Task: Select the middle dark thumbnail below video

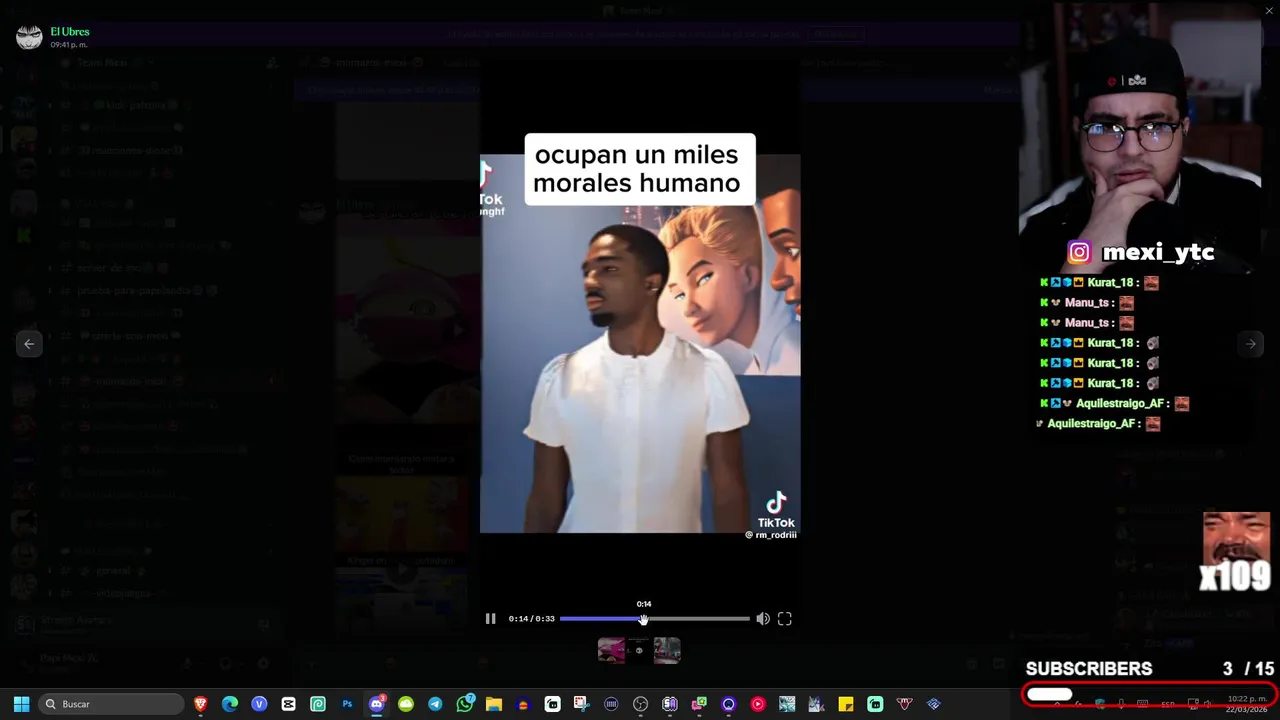Action: click(x=639, y=651)
